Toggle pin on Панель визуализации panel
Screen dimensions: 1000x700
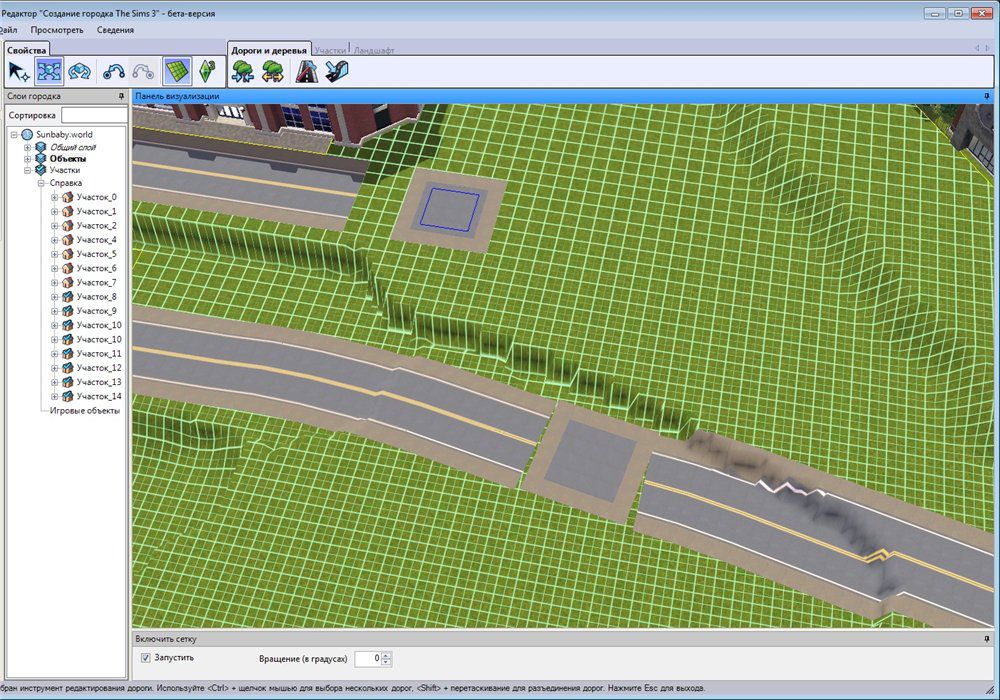click(987, 97)
